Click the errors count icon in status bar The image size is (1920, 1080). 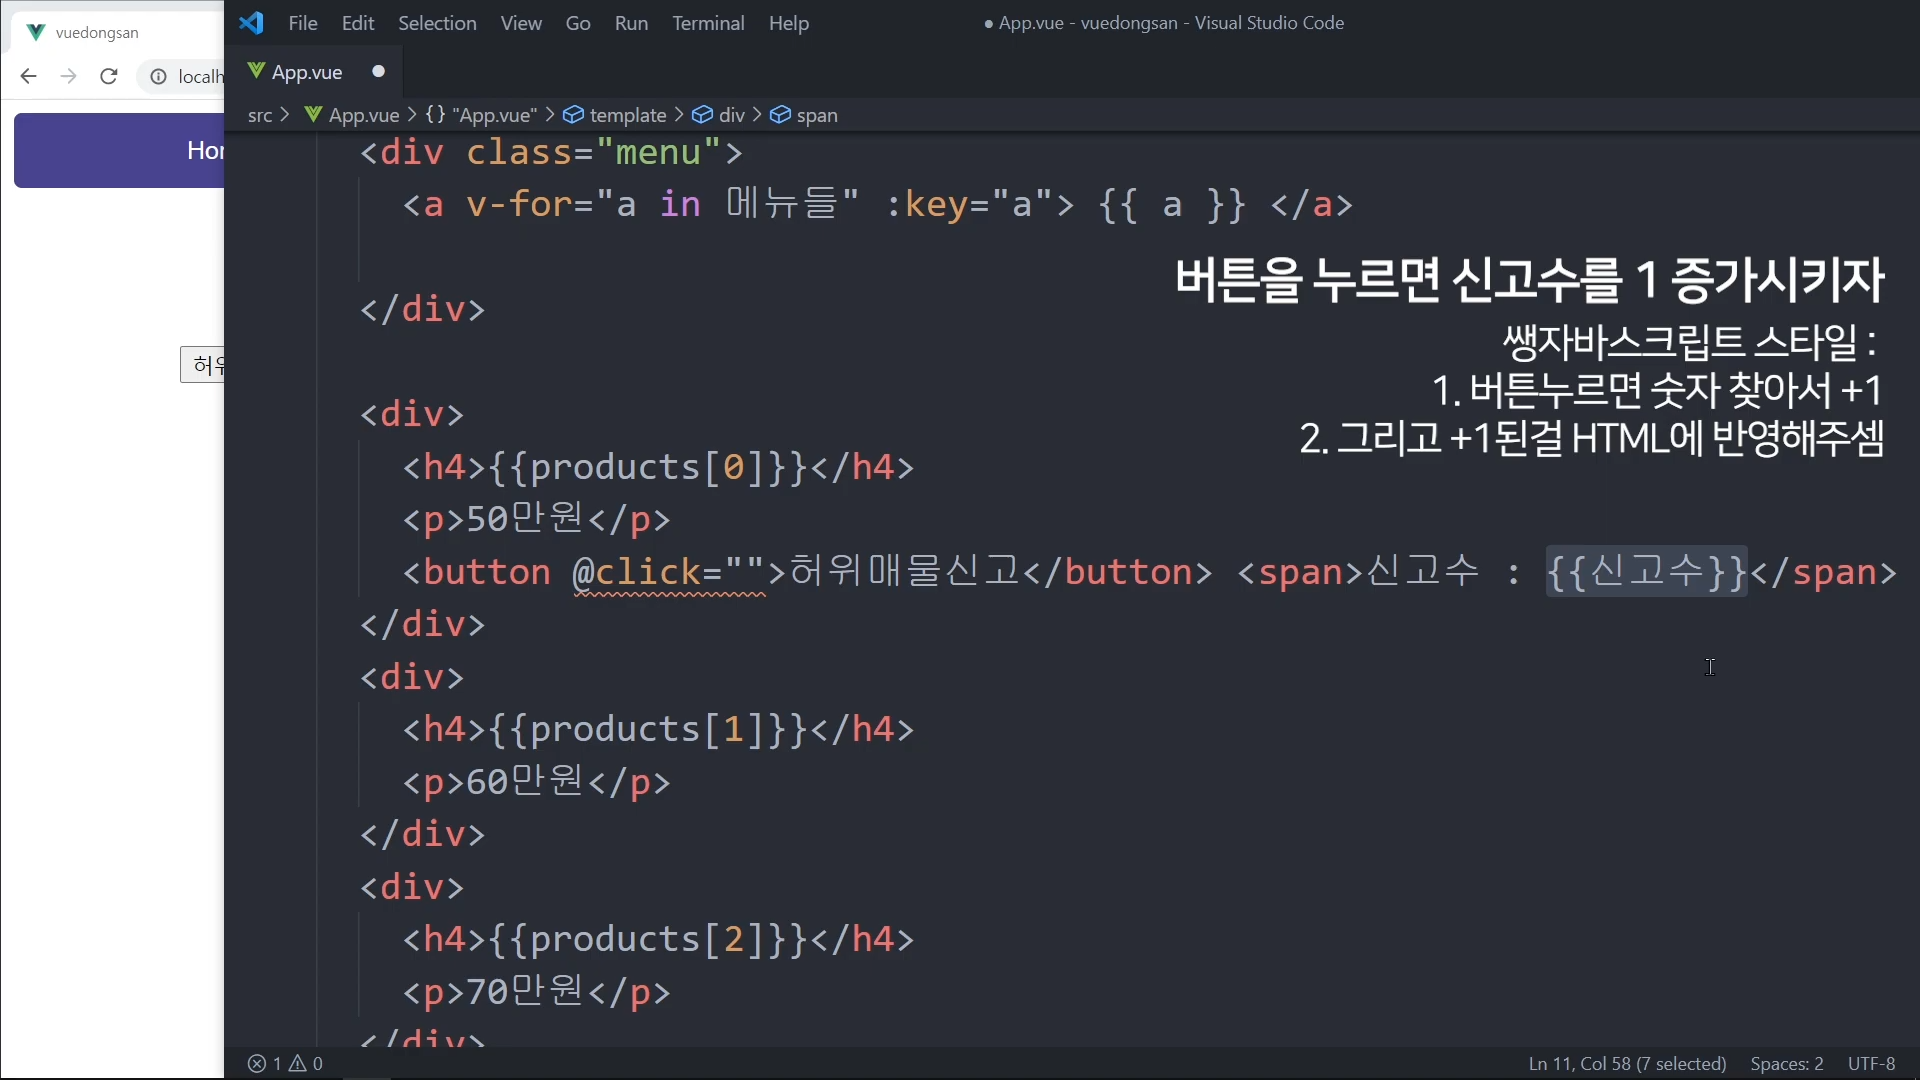[x=257, y=1064]
